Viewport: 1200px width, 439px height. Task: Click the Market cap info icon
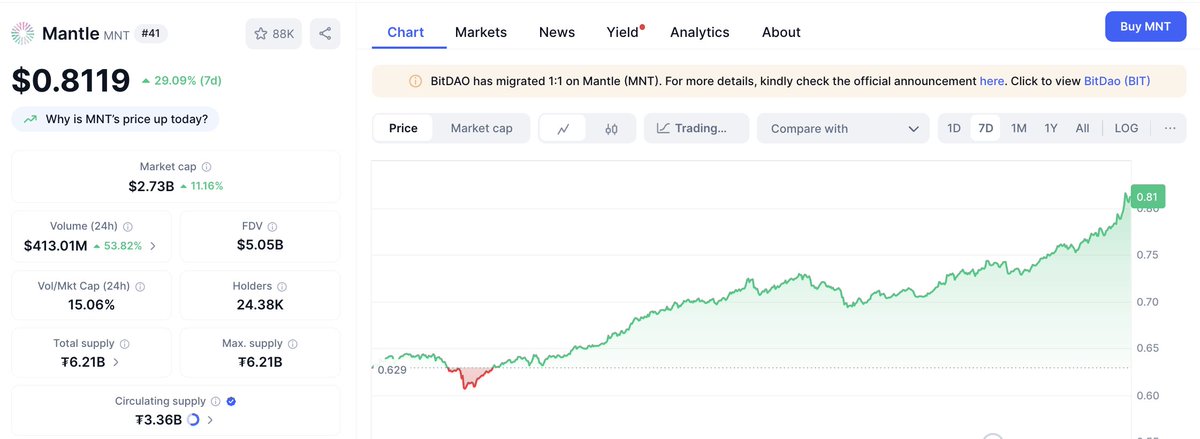[x=207, y=167]
